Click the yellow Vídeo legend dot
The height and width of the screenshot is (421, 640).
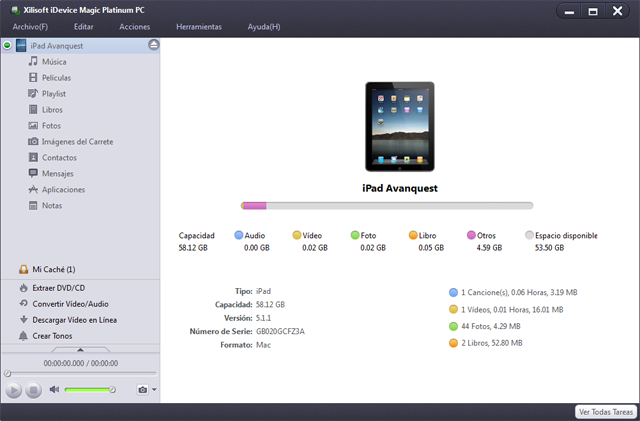(x=297, y=235)
